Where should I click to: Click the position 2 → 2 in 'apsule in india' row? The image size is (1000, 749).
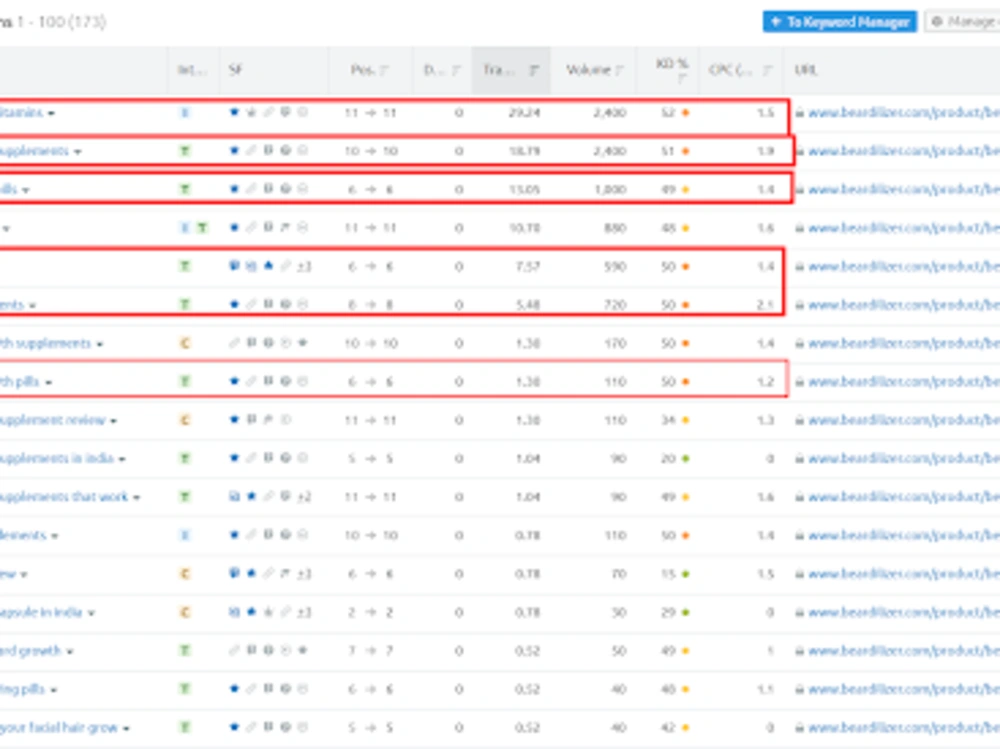(x=371, y=612)
